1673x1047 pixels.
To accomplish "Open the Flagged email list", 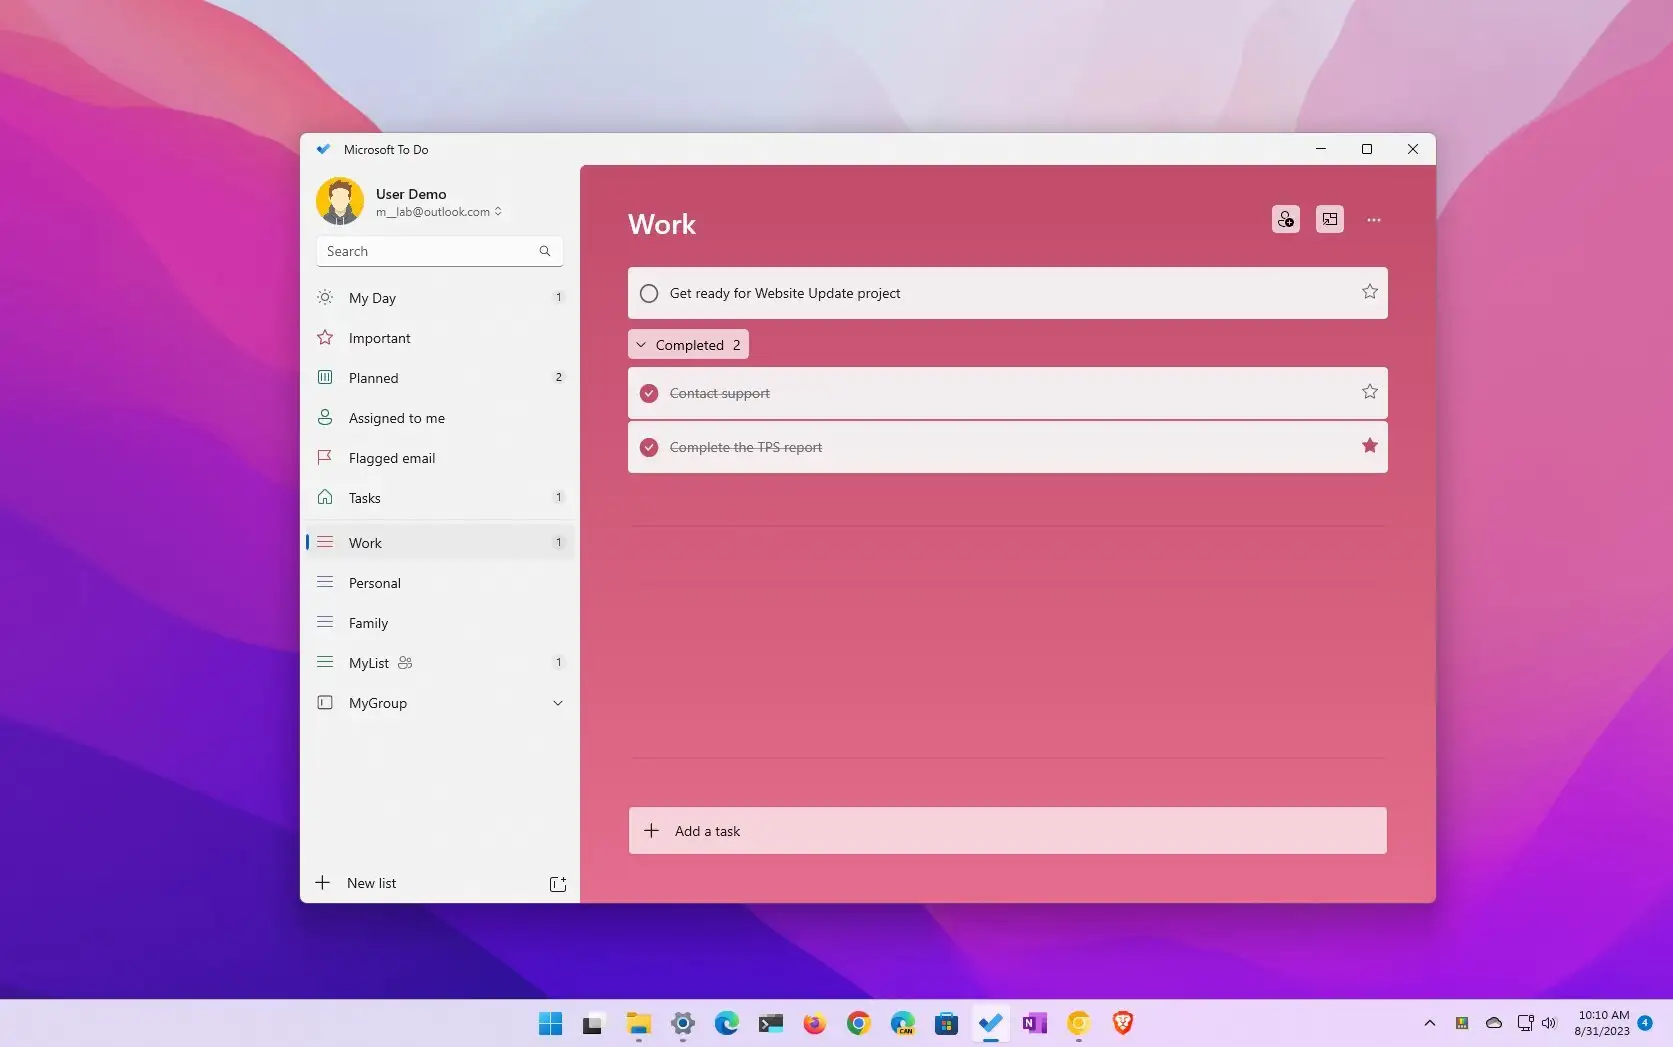I will [x=391, y=458].
